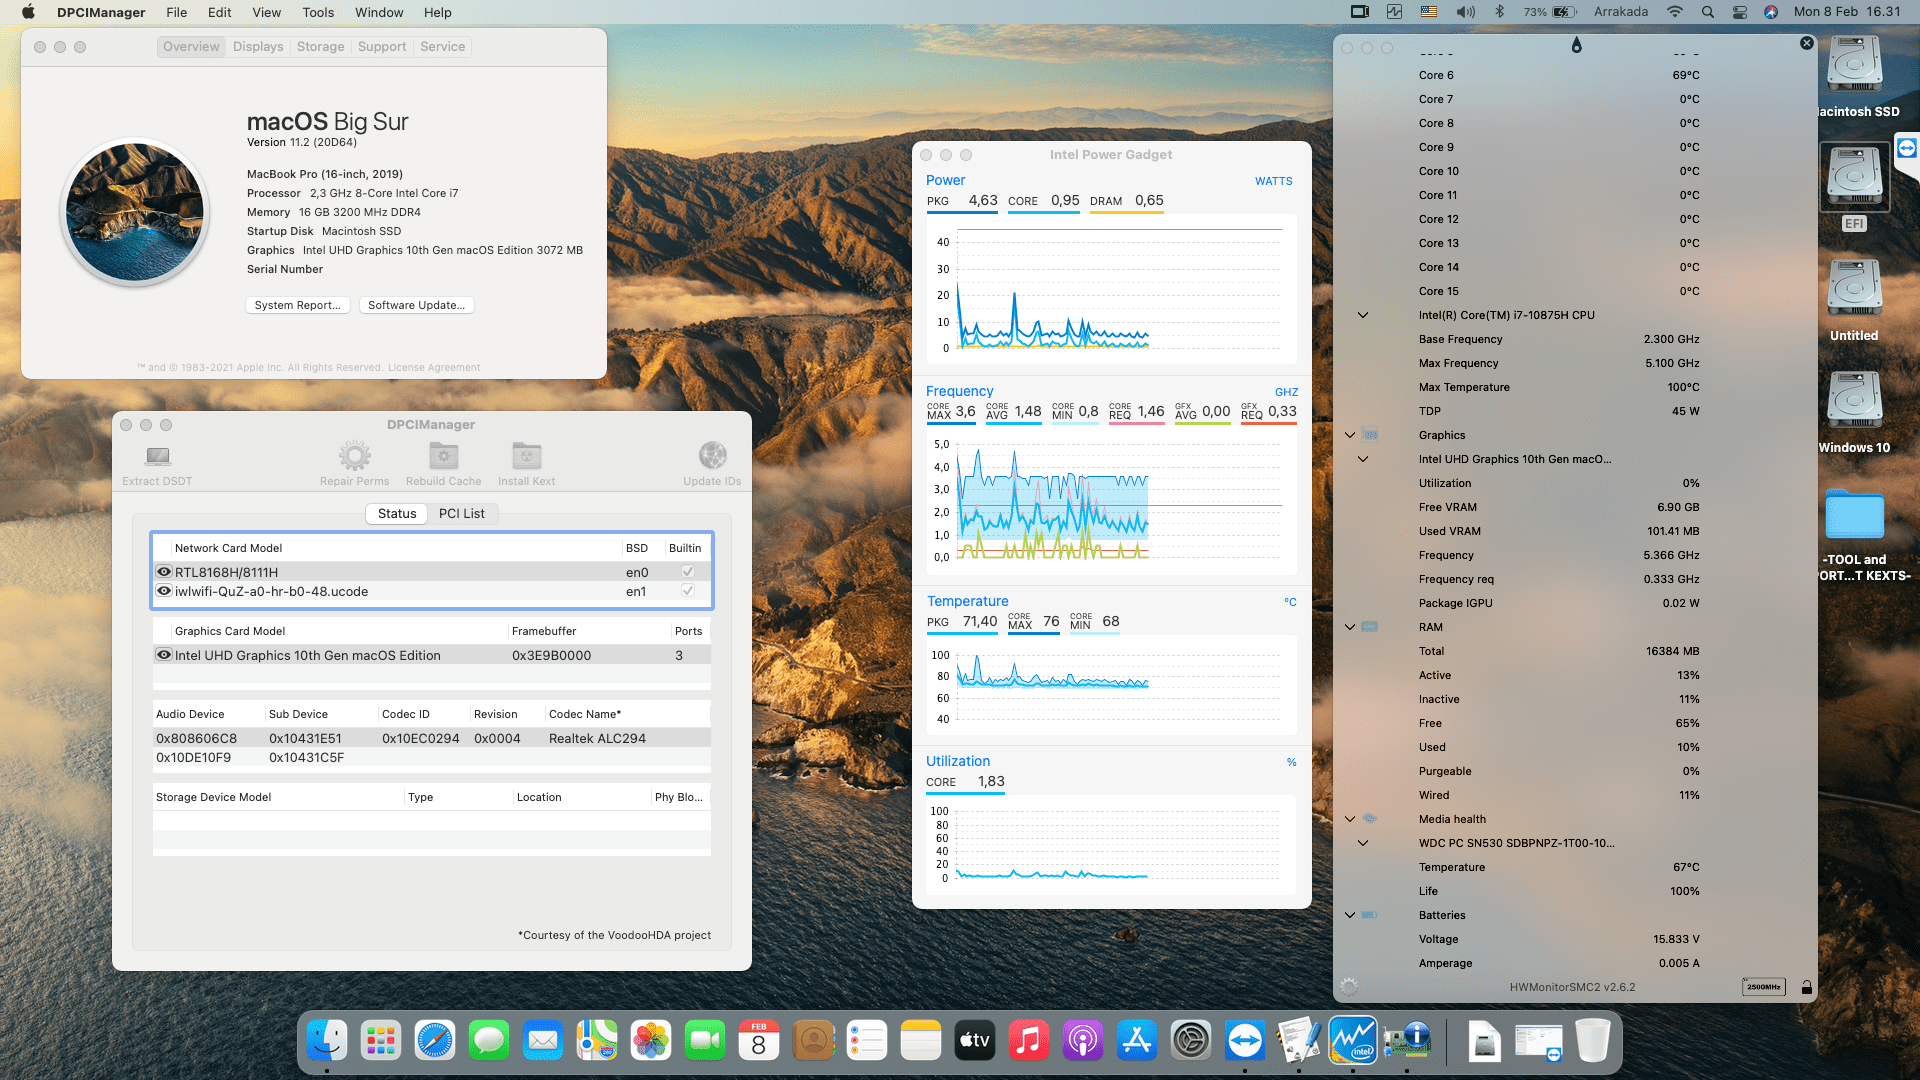Open HWMonitorSMC2 settings gear icon

(x=1349, y=987)
